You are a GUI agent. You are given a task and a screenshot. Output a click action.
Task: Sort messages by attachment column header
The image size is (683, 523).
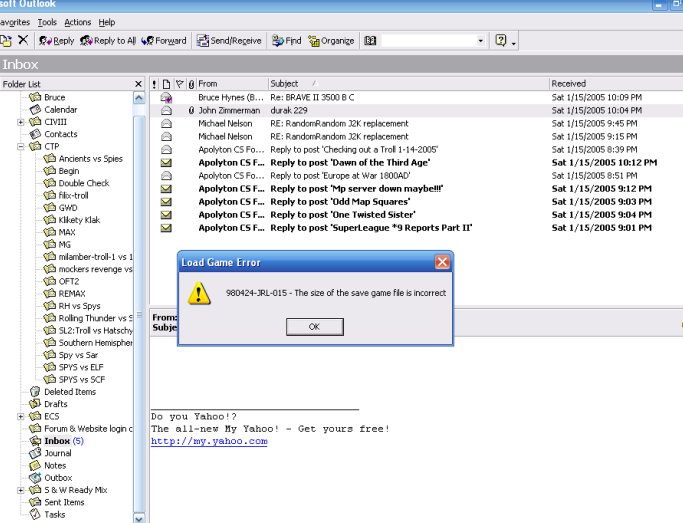(191, 83)
